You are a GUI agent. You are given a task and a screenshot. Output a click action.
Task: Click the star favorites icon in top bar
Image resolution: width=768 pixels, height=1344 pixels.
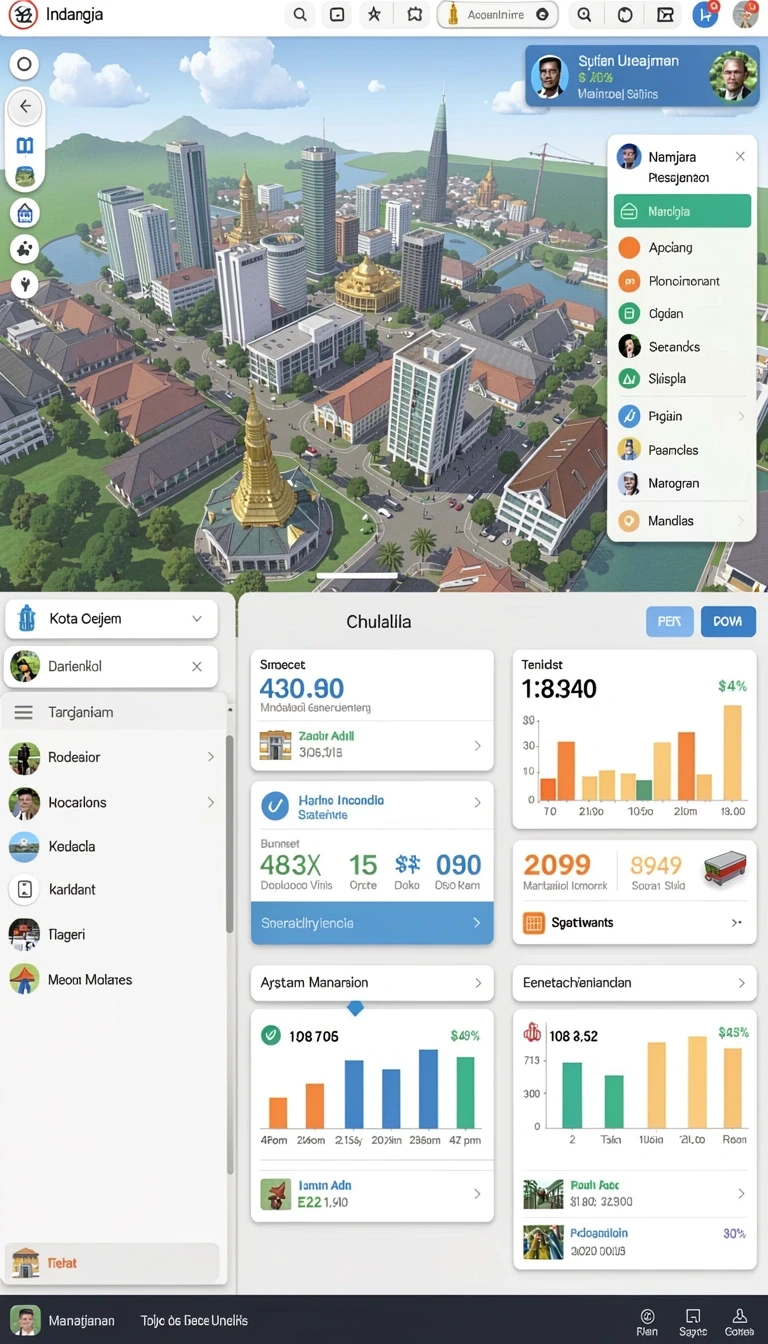click(x=374, y=15)
